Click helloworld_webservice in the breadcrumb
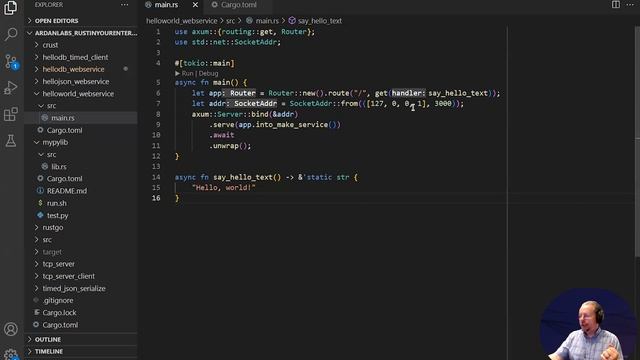Viewport: 640px width, 360px height. (x=182, y=21)
